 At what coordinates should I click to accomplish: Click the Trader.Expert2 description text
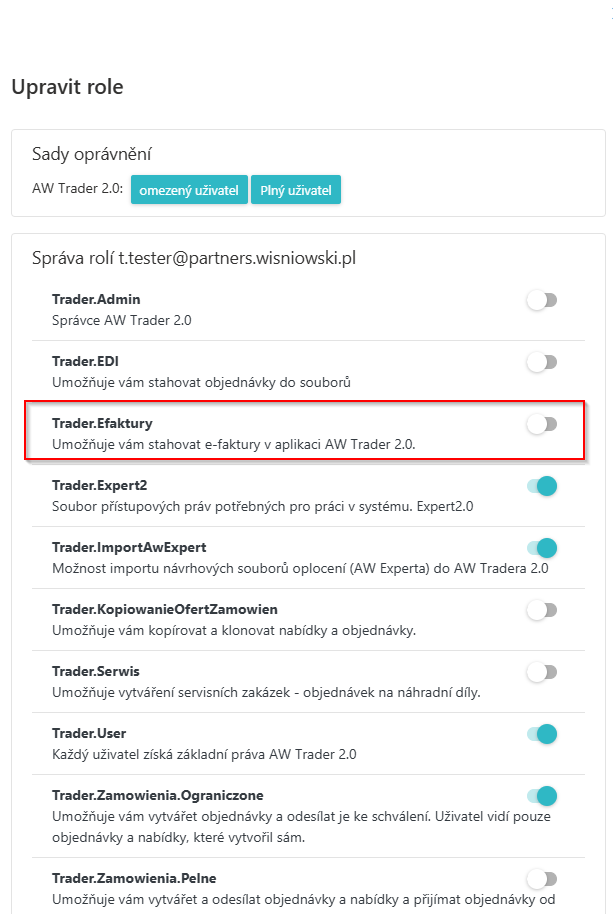coord(262,506)
